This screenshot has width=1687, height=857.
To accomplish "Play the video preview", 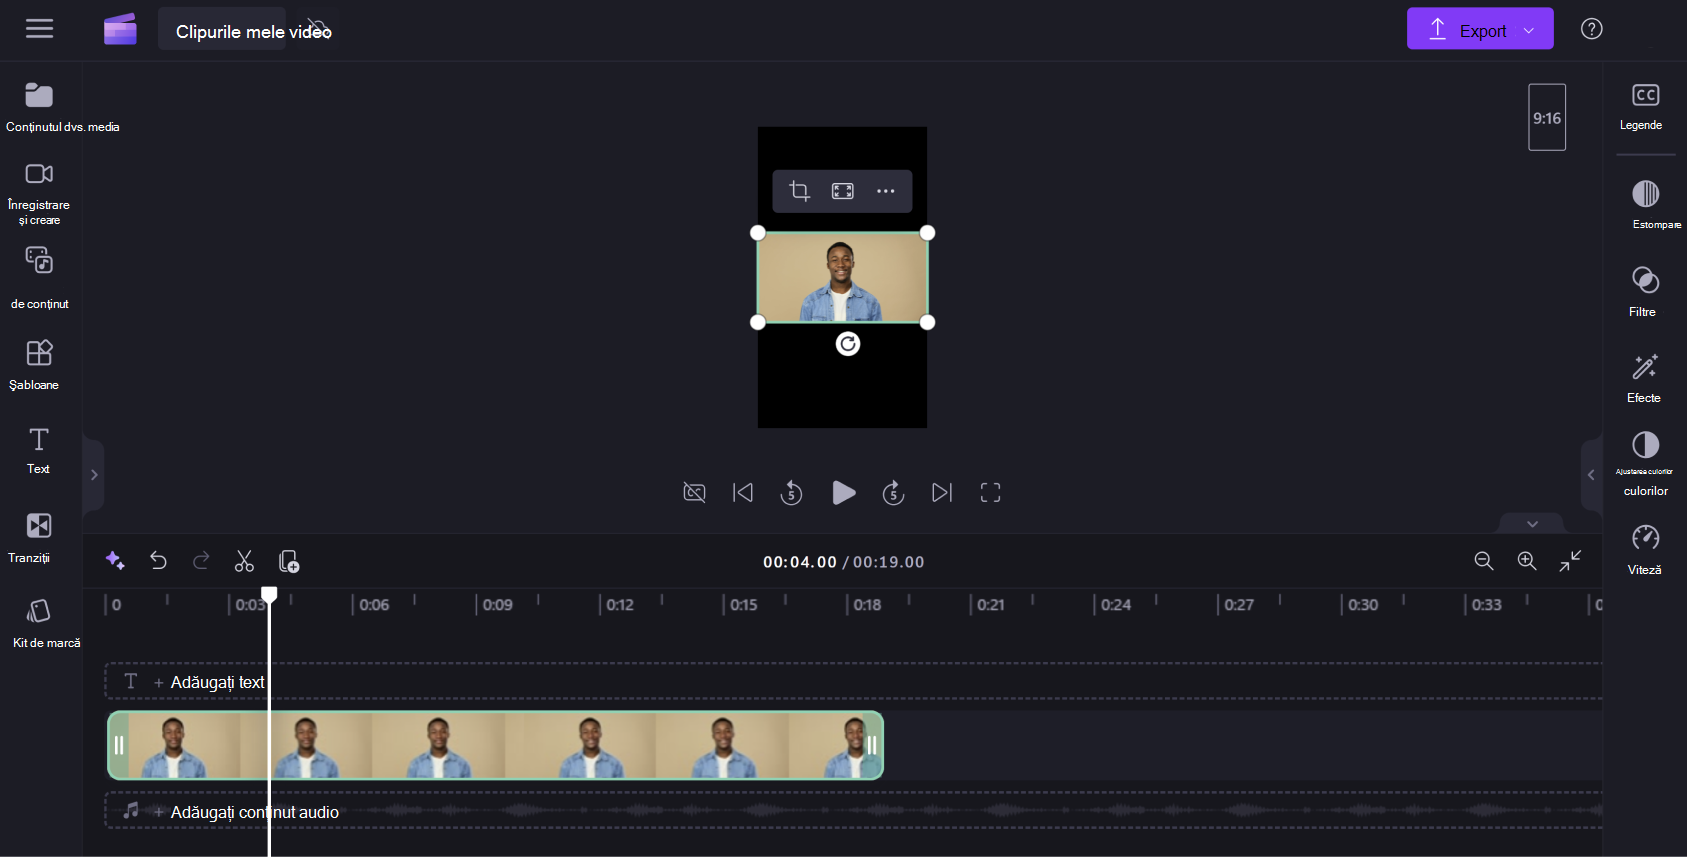I will click(x=843, y=492).
